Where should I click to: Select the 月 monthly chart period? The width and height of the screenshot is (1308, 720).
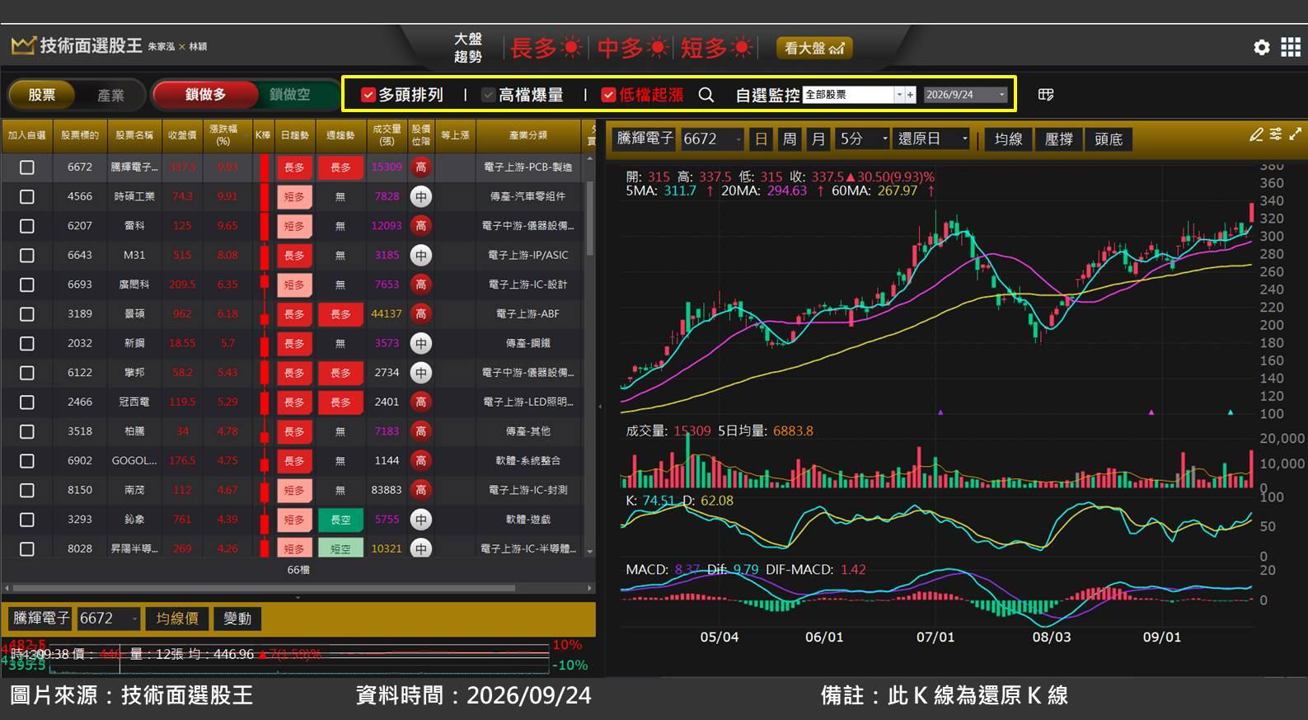pos(819,139)
